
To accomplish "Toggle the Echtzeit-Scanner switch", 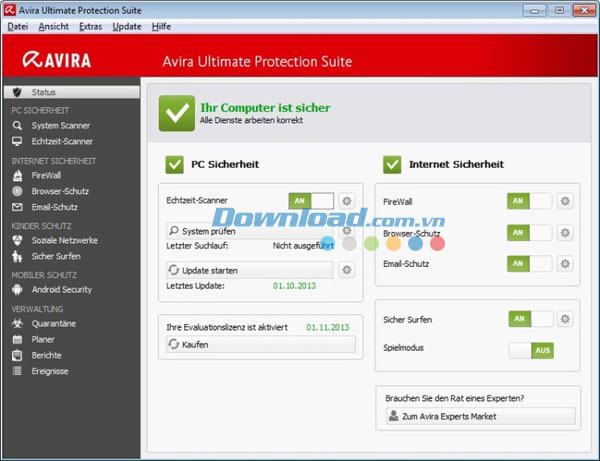I will [x=311, y=201].
